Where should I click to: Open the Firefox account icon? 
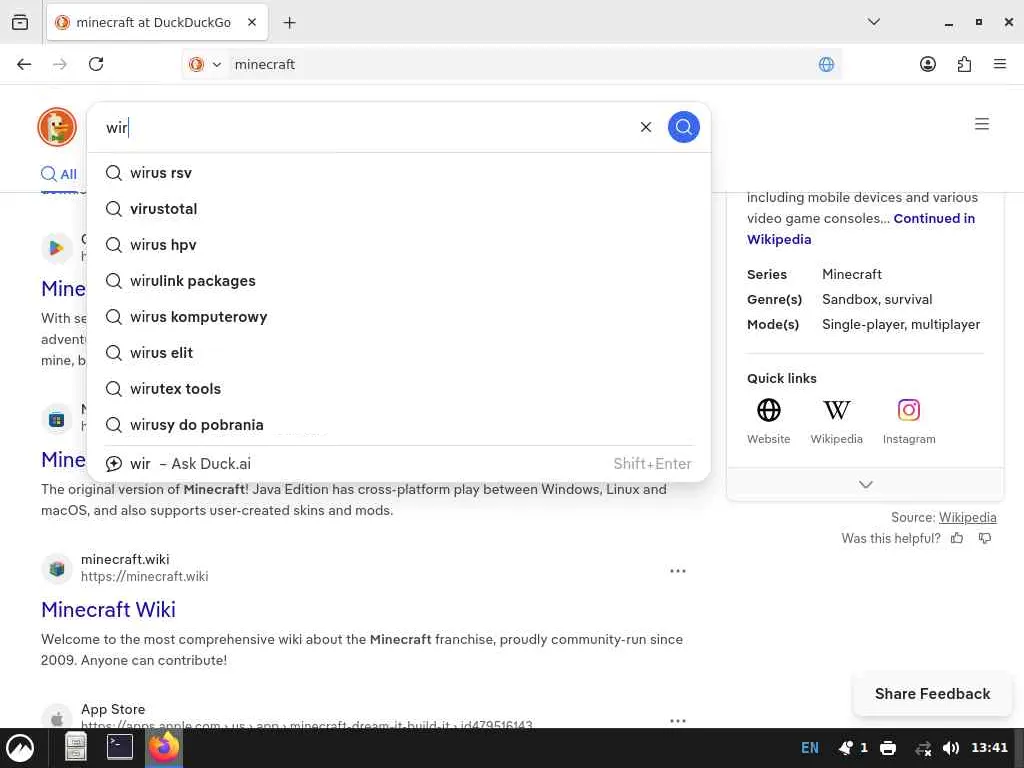[x=927, y=64]
